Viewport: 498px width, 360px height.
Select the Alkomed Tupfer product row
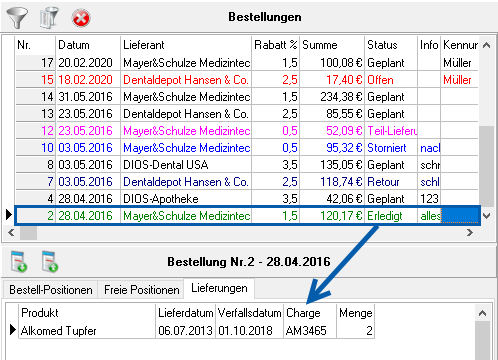[x=197, y=331]
